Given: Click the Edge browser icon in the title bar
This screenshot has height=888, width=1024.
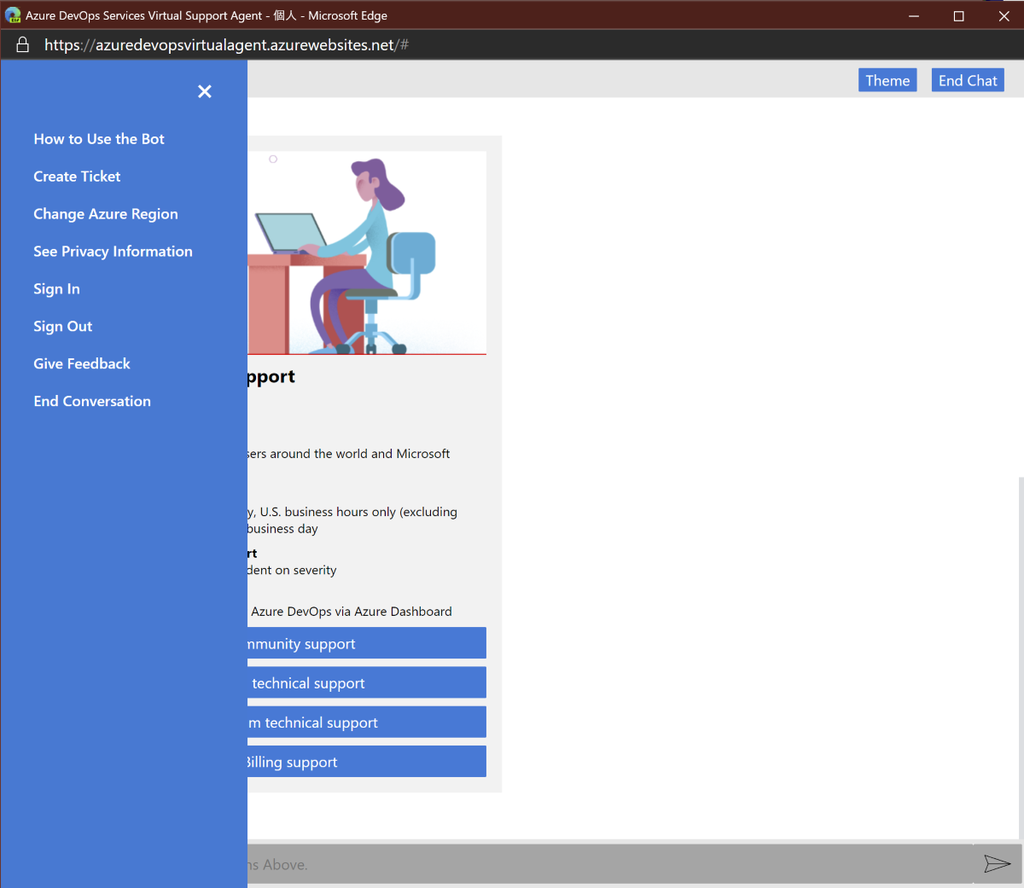Looking at the screenshot, I should [12, 15].
